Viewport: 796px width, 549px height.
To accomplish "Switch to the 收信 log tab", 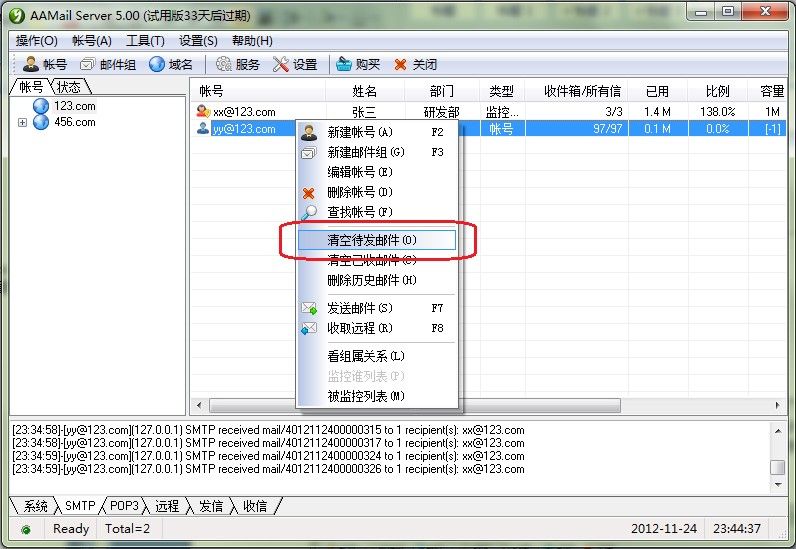I will [255, 506].
